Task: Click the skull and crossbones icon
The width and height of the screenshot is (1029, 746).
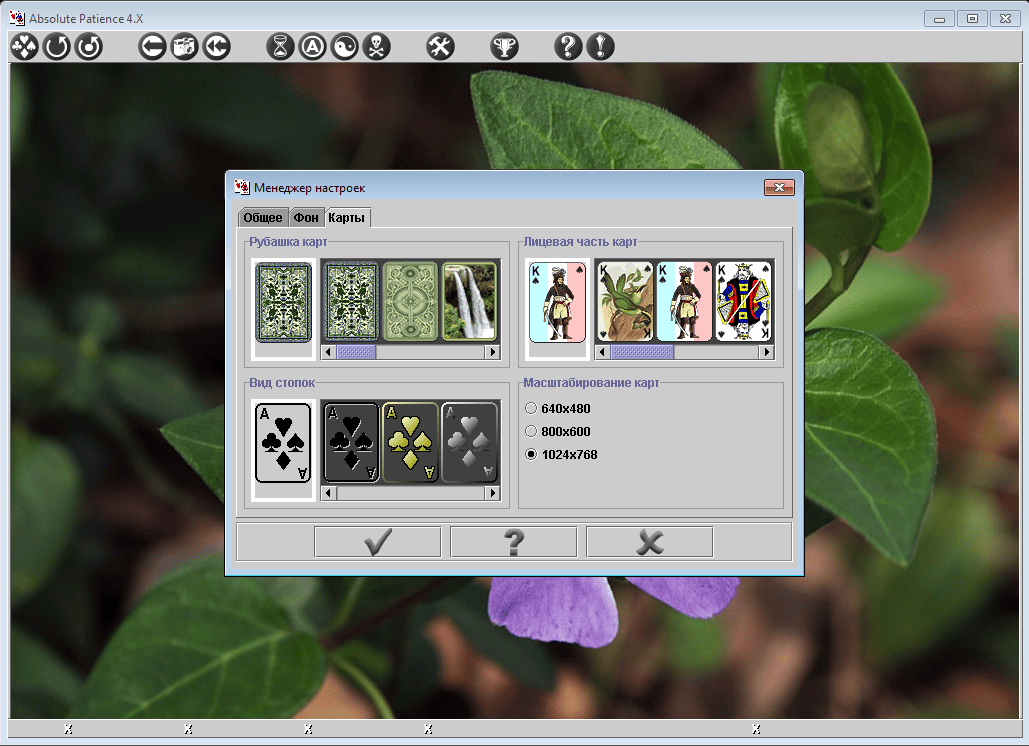Action: coord(376,46)
